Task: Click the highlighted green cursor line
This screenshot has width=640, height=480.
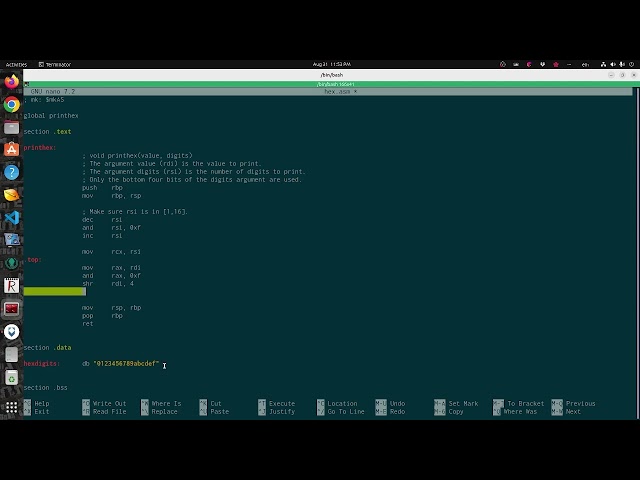Action: pyautogui.click(x=55, y=291)
